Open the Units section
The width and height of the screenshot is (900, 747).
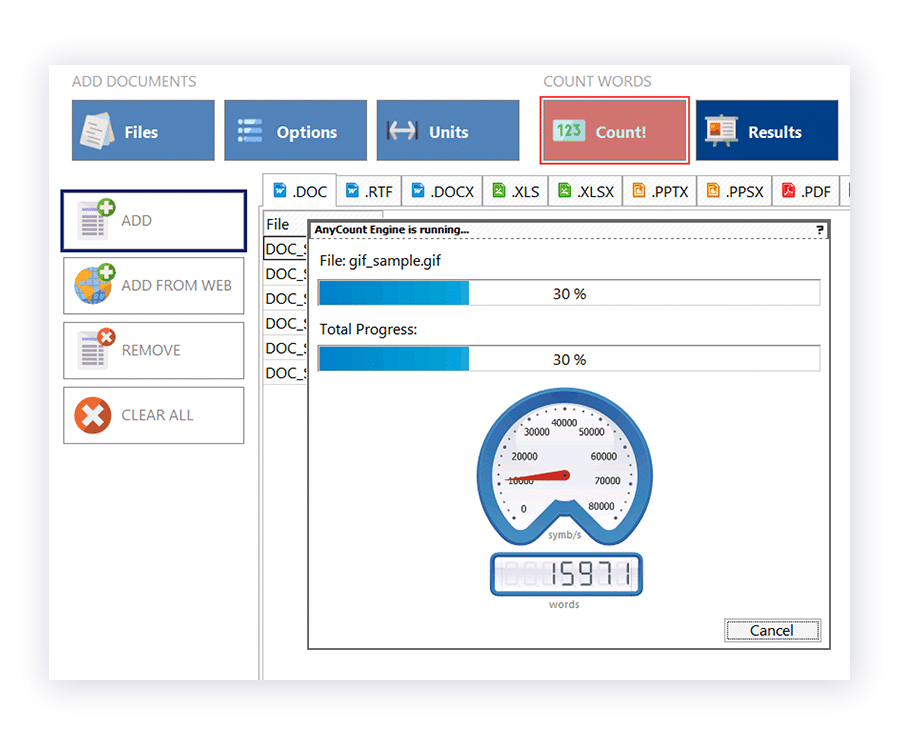(x=448, y=131)
